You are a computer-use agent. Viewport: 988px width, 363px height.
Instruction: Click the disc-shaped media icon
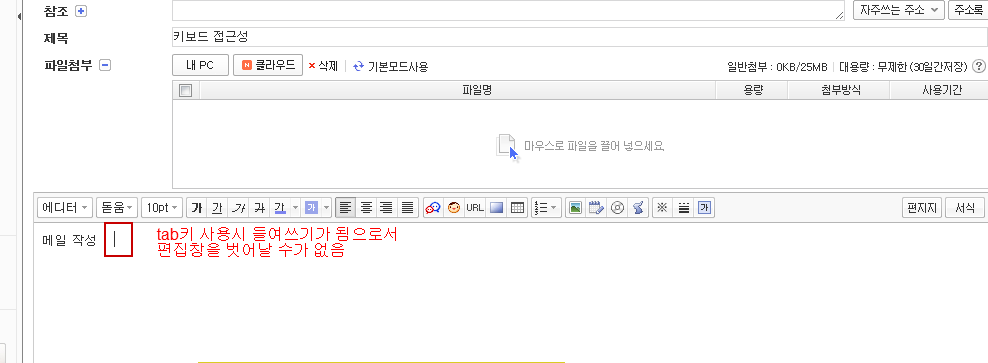coord(618,207)
